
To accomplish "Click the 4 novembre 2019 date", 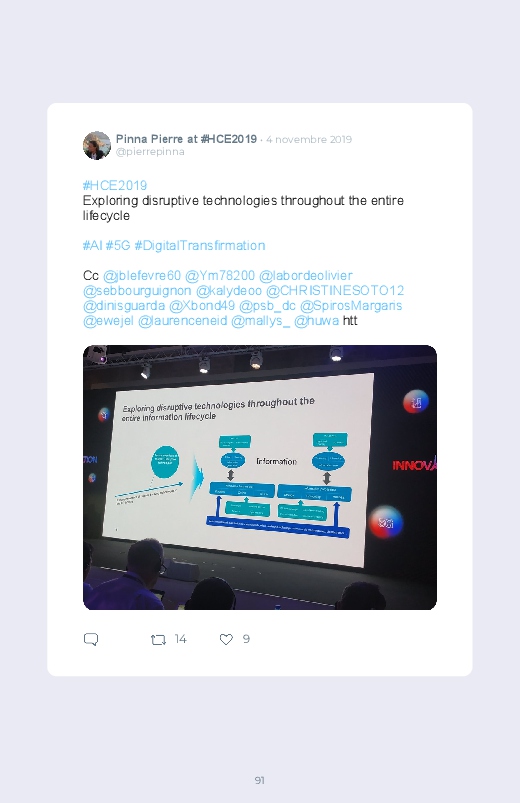I will coord(309,139).
